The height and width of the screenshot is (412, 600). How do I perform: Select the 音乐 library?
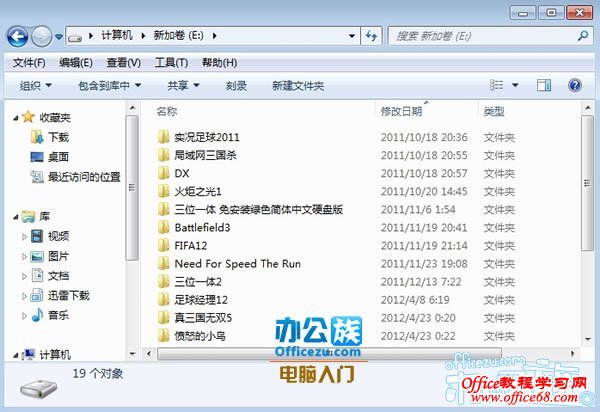[x=50, y=315]
